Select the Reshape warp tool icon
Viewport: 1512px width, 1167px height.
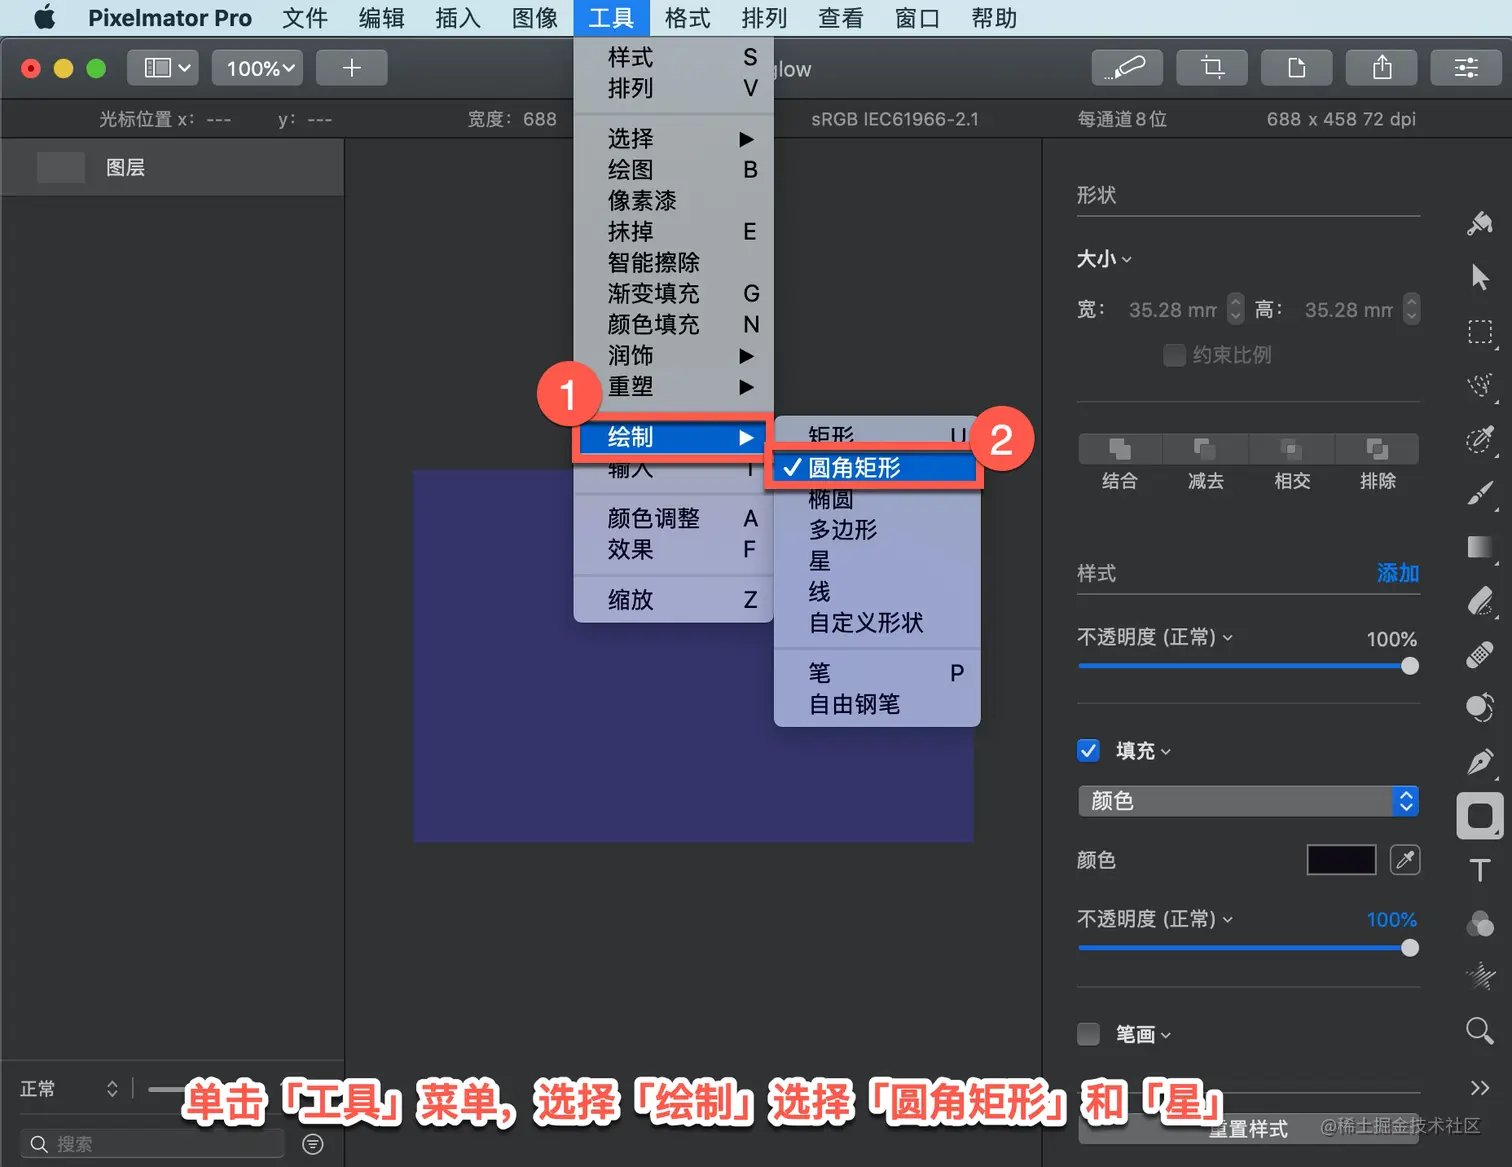click(1480, 708)
